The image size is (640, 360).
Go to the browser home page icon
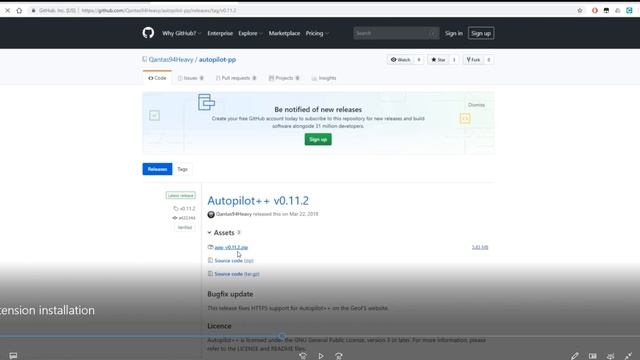(19, 11)
